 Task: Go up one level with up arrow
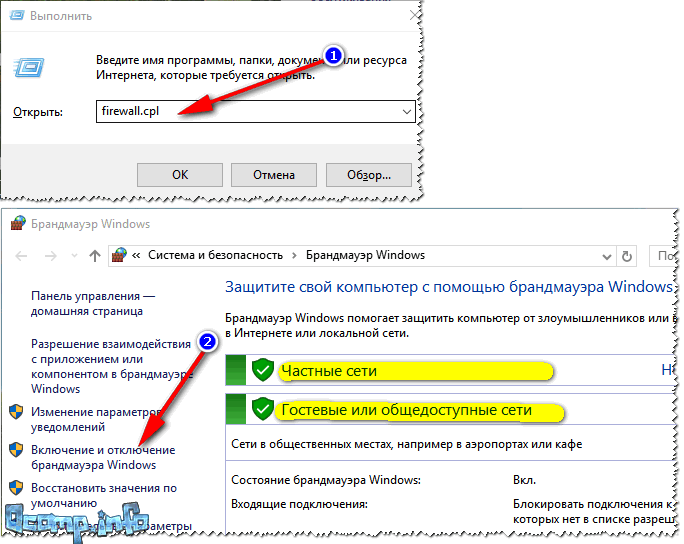[x=95, y=256]
